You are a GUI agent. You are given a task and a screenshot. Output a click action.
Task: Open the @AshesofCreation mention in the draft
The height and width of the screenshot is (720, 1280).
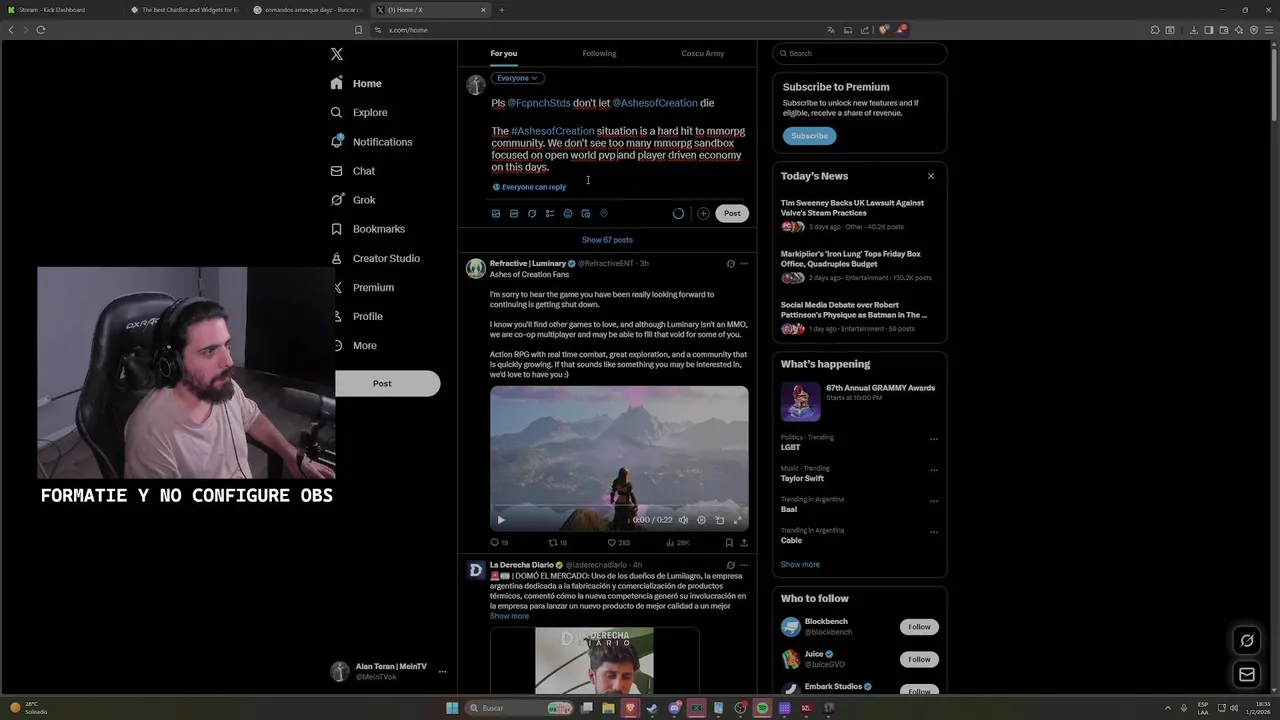tap(655, 103)
